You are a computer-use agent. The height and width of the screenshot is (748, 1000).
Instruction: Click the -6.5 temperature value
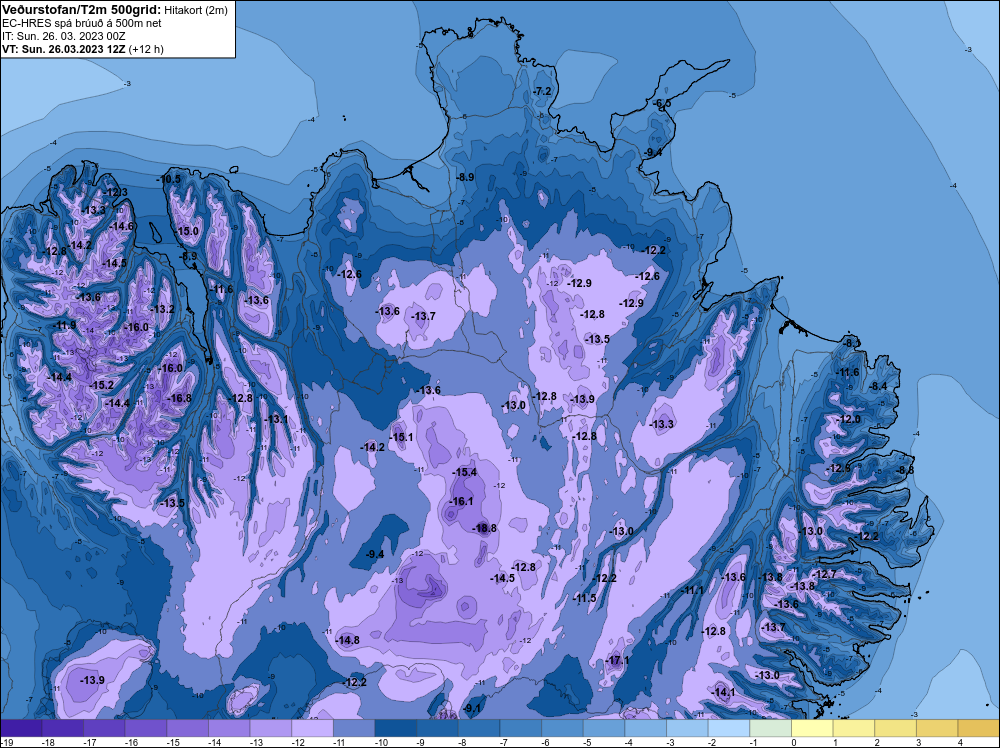(661, 103)
